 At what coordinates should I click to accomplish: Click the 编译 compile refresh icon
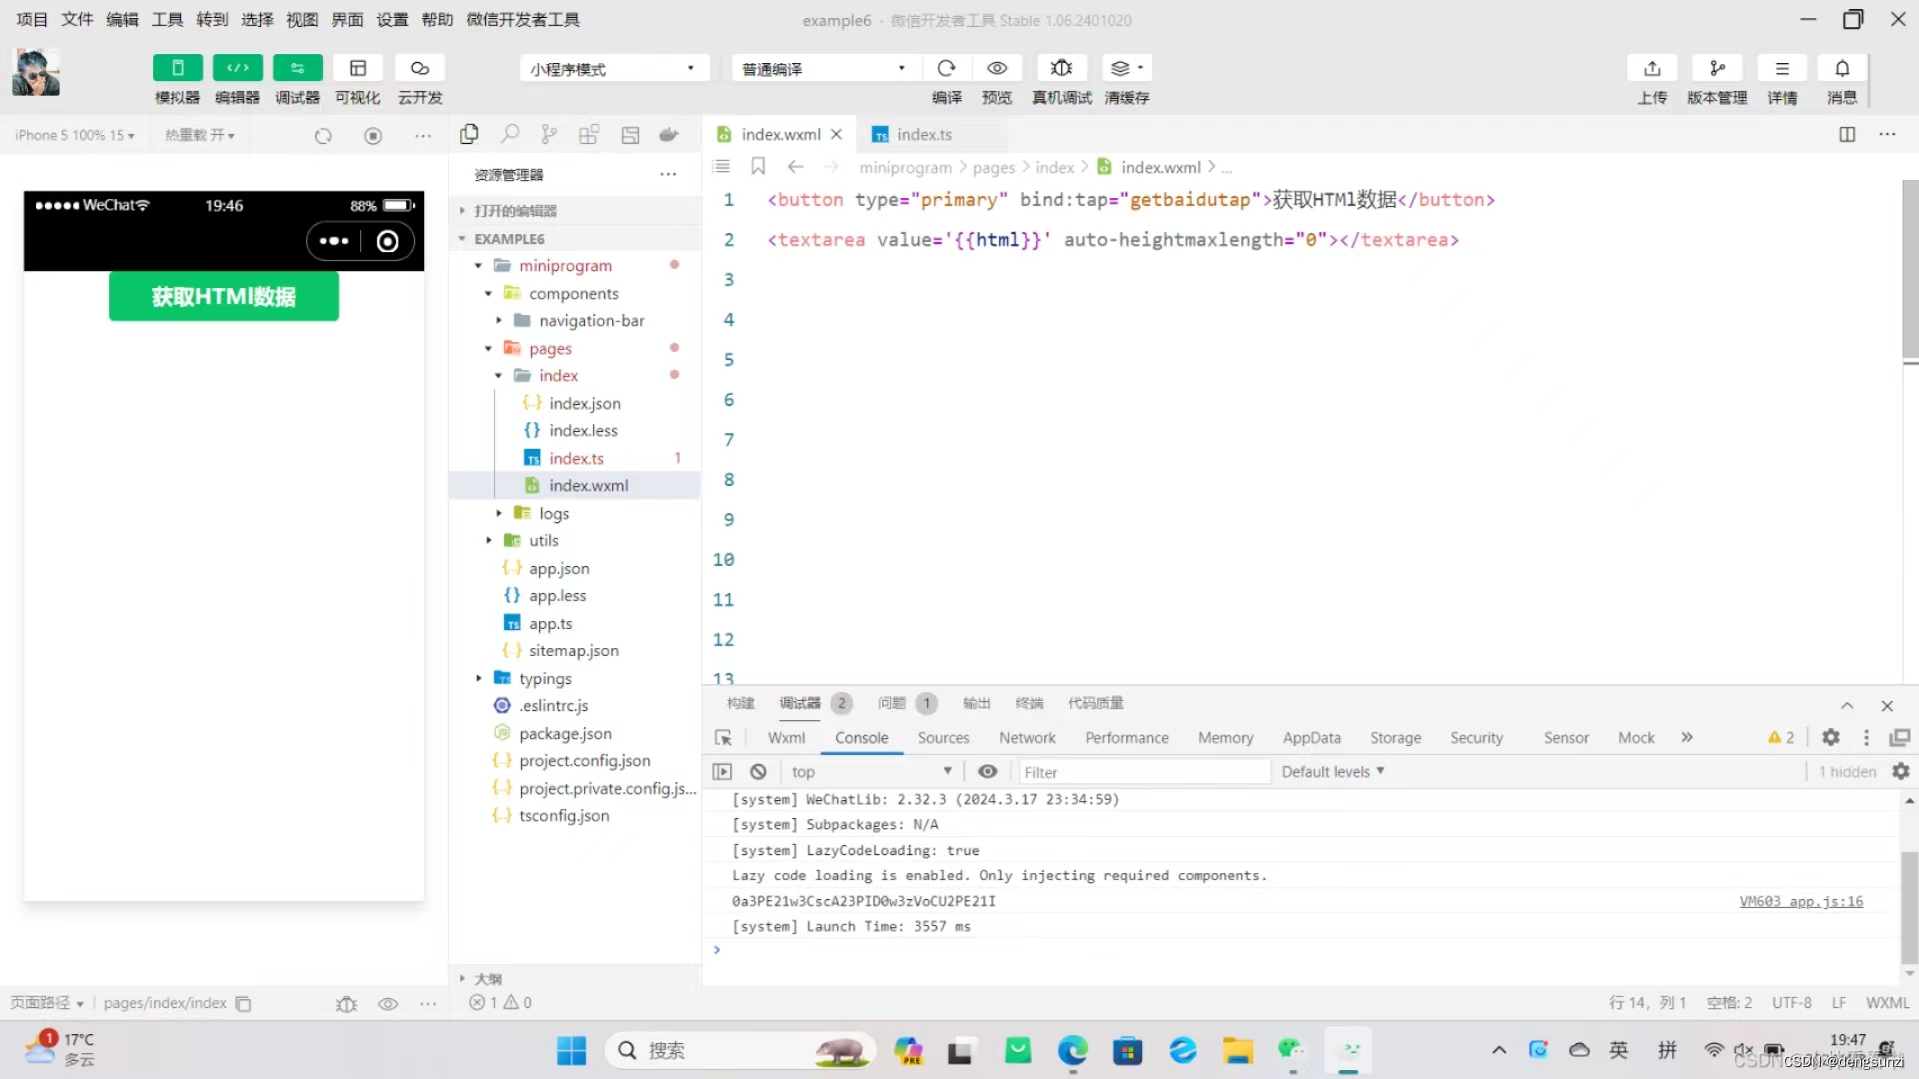click(x=946, y=68)
